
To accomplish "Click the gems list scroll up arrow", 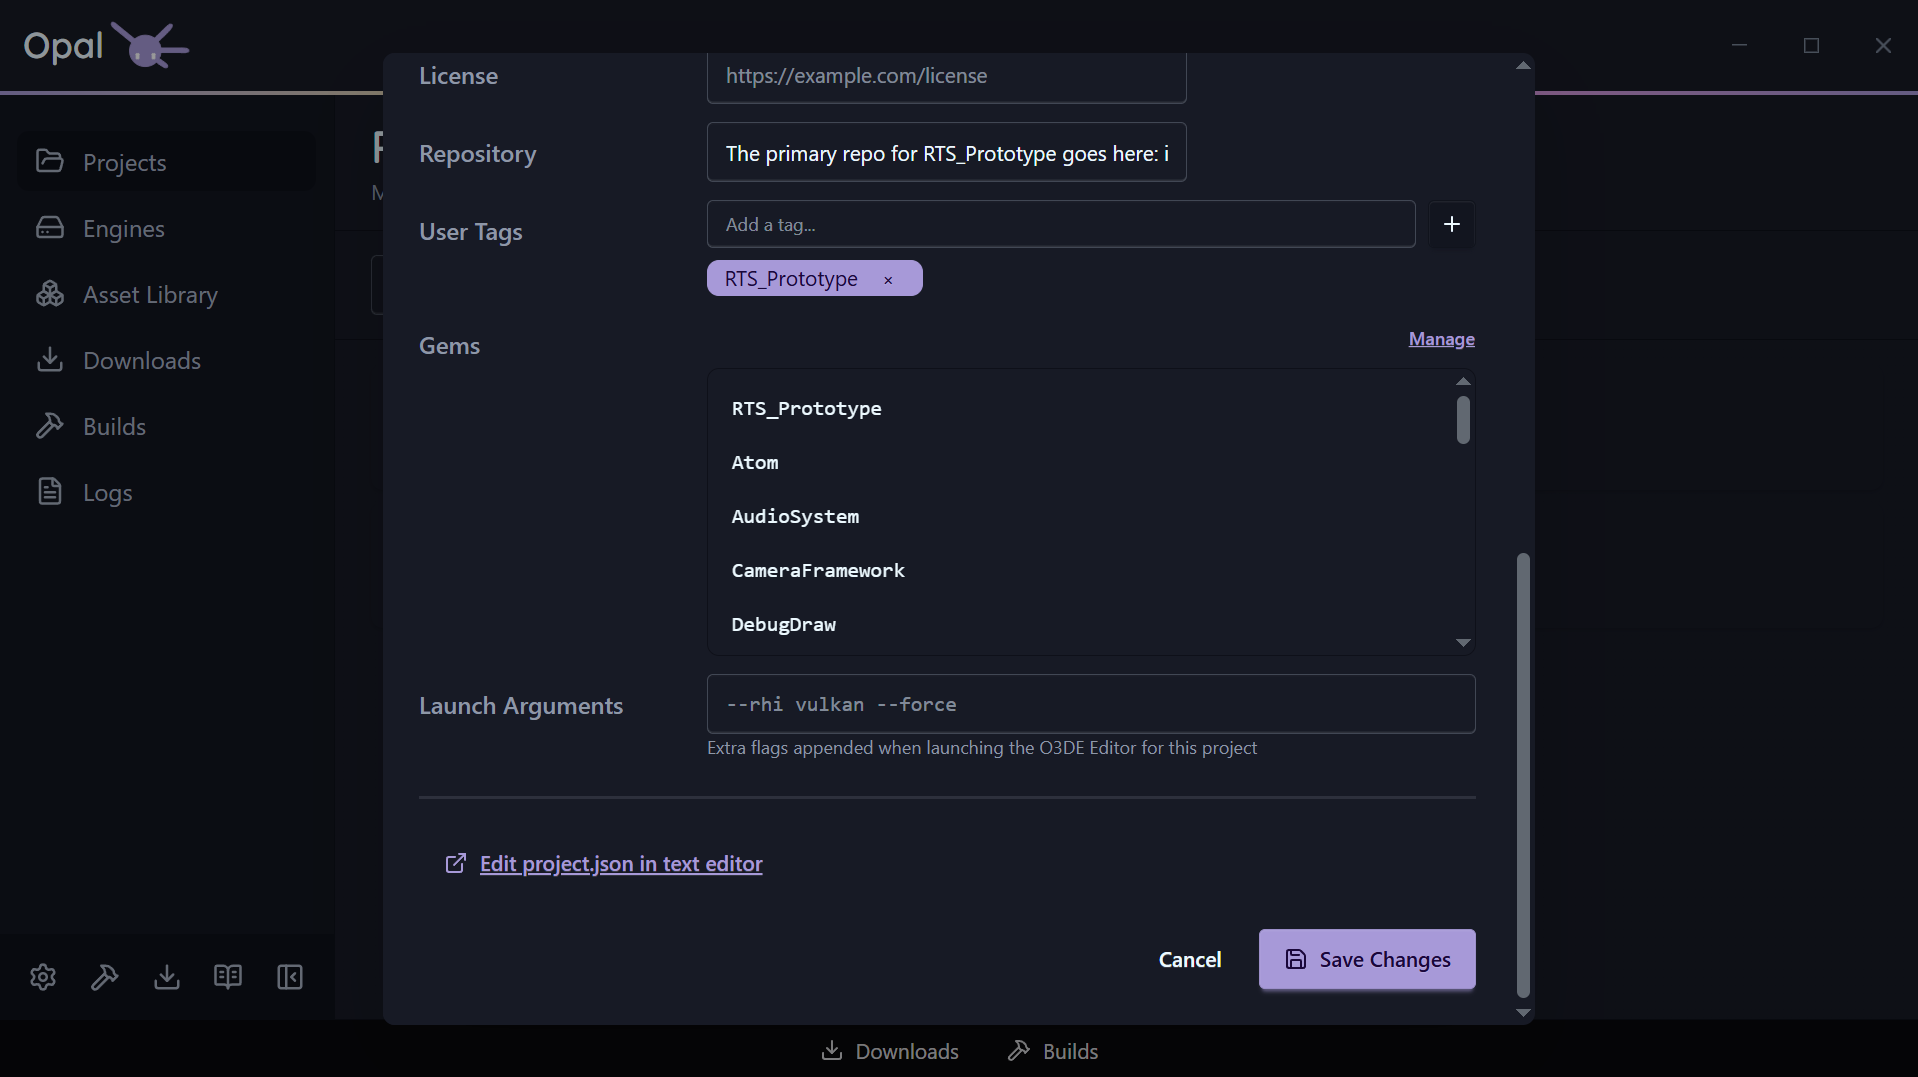I will (x=1463, y=381).
